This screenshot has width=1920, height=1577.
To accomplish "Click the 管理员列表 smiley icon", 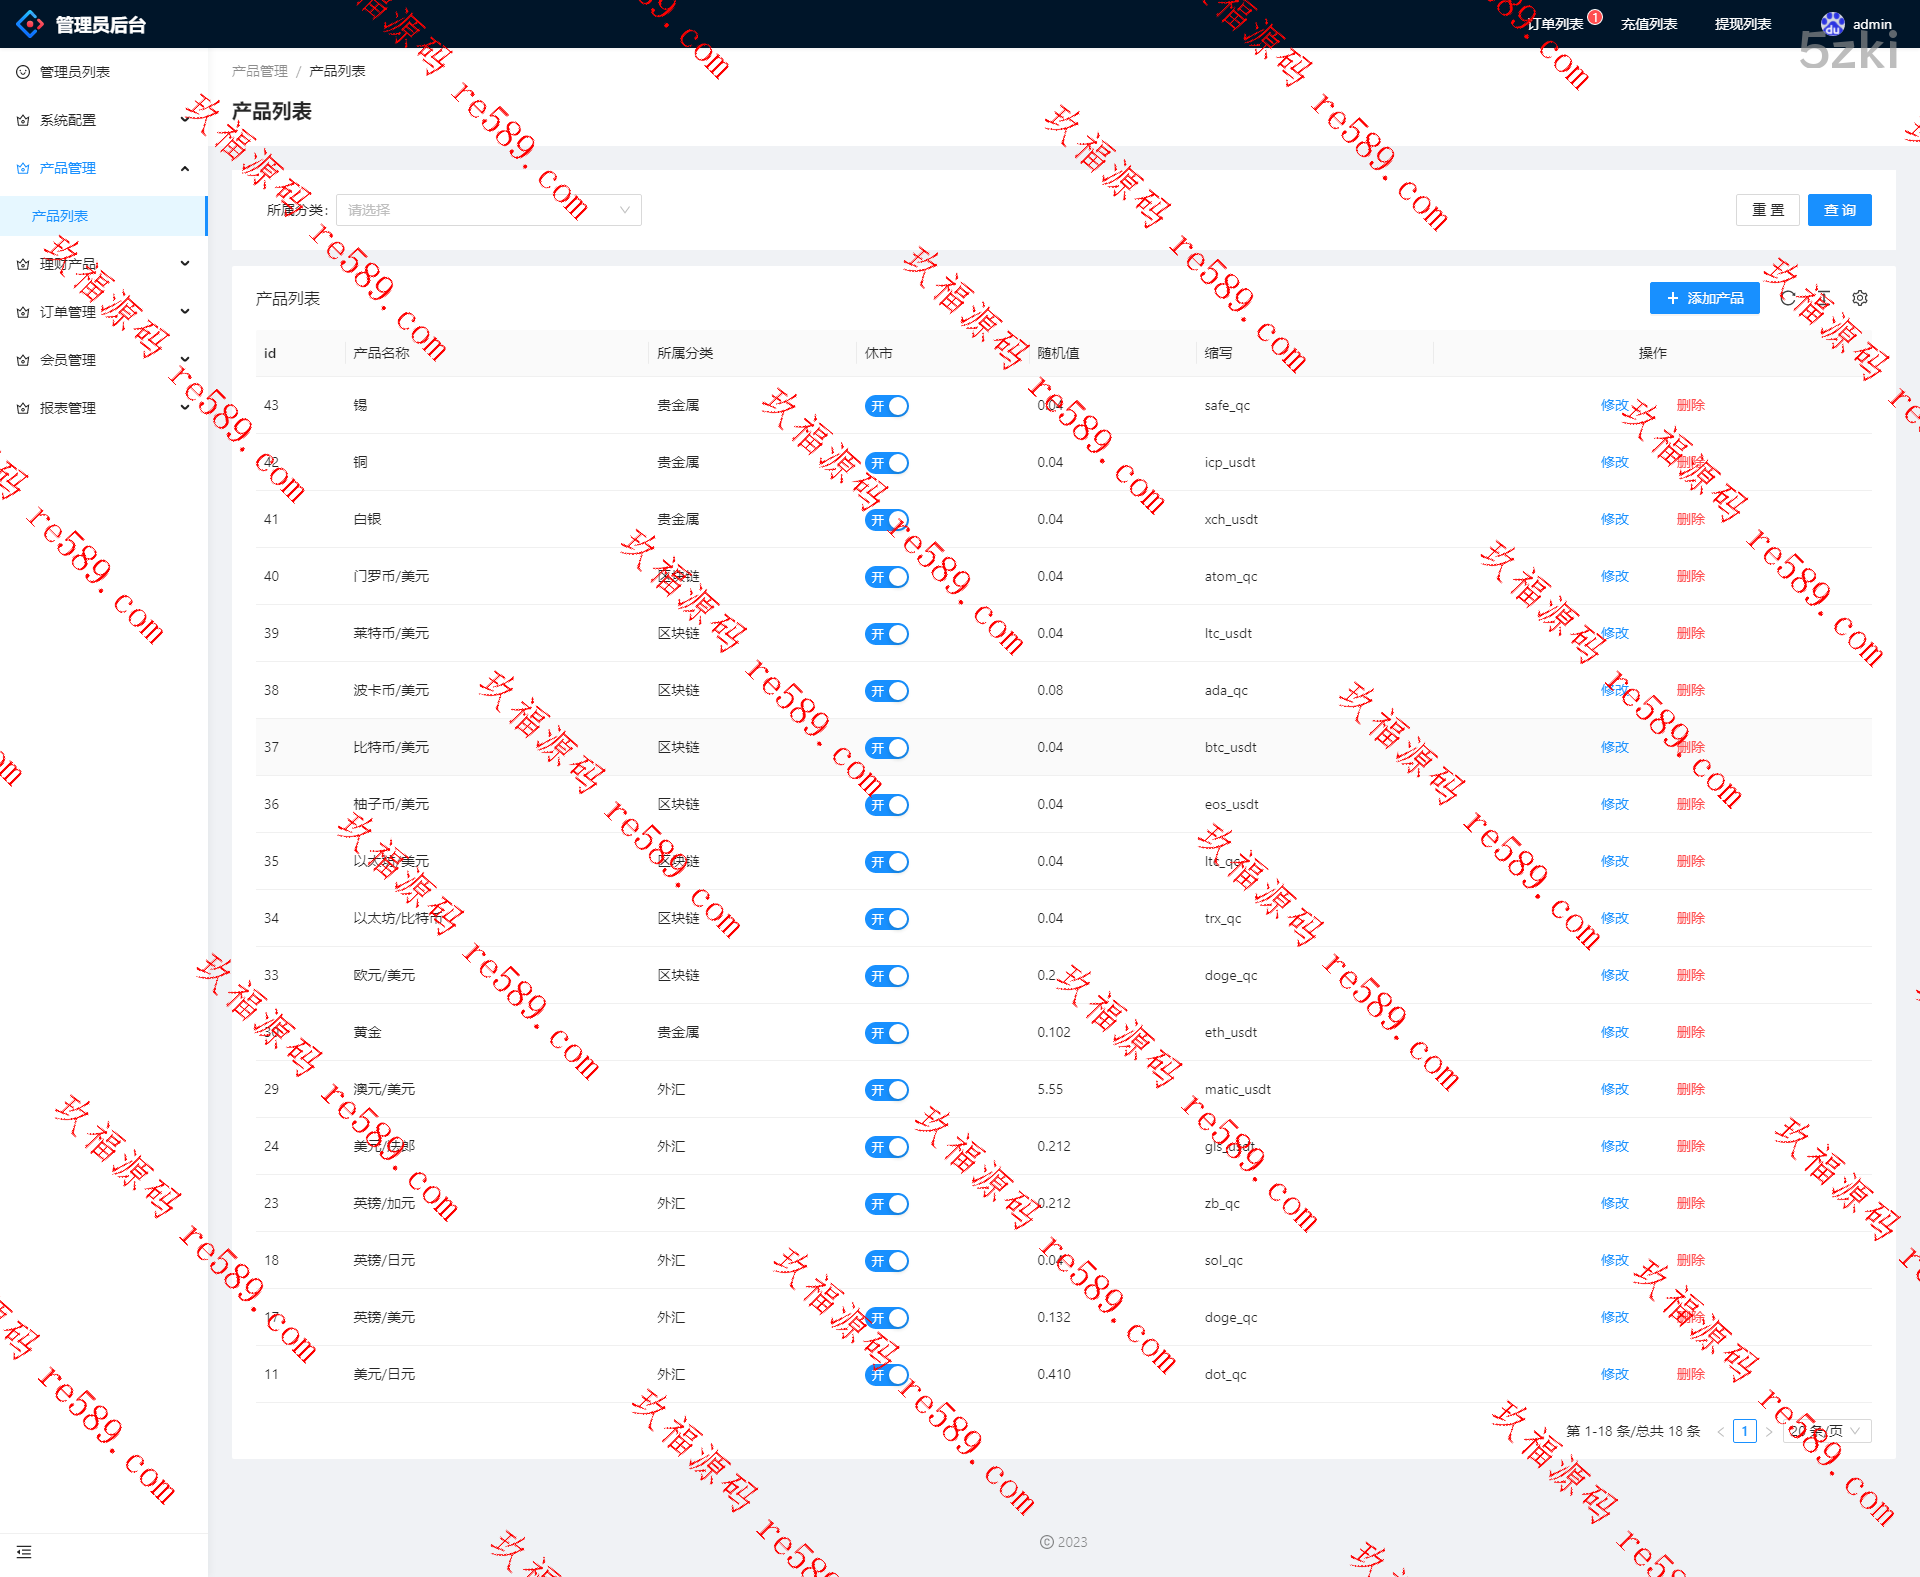I will click(23, 72).
